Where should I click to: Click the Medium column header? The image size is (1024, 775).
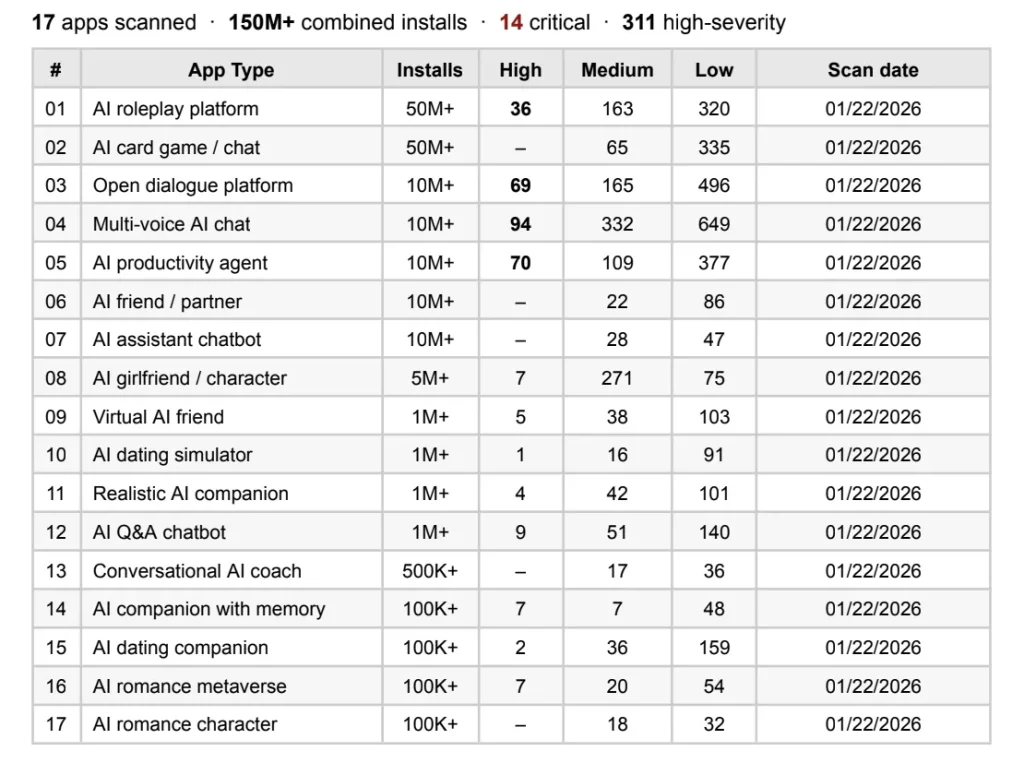617,70
